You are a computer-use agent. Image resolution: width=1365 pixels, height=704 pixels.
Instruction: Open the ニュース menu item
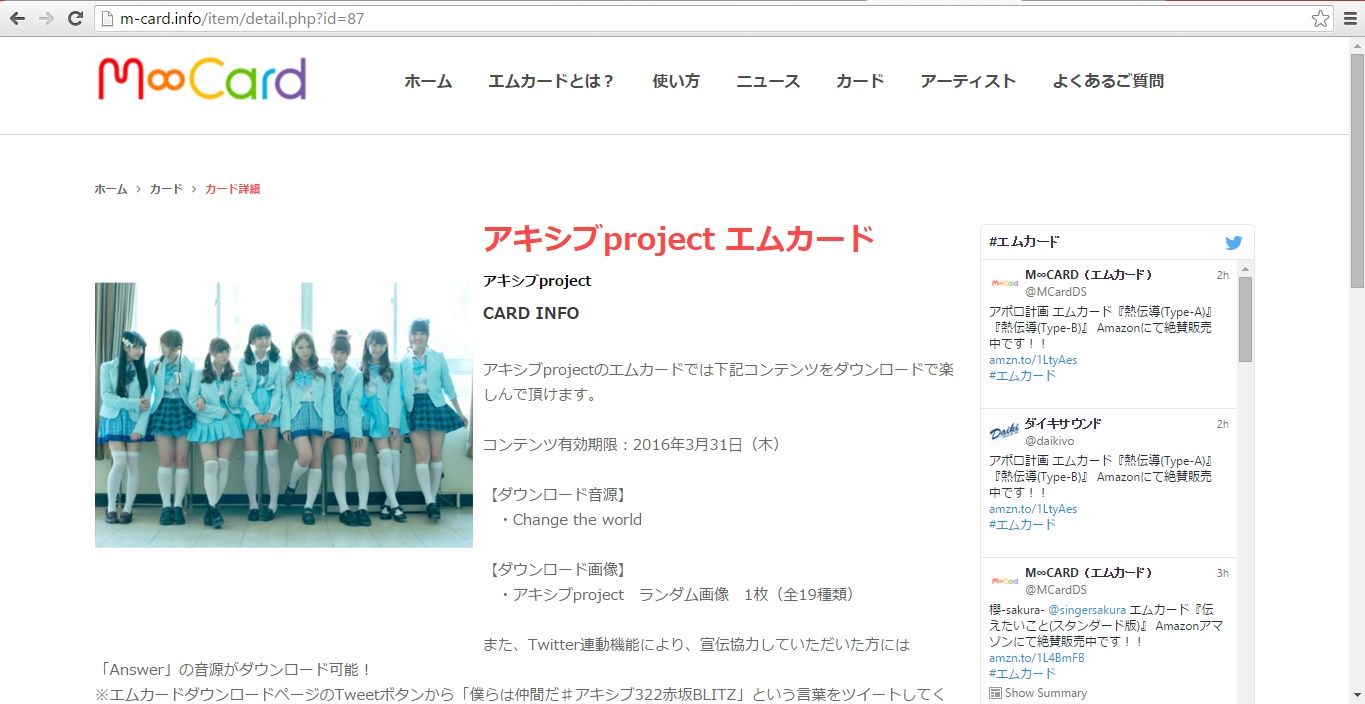pos(768,81)
